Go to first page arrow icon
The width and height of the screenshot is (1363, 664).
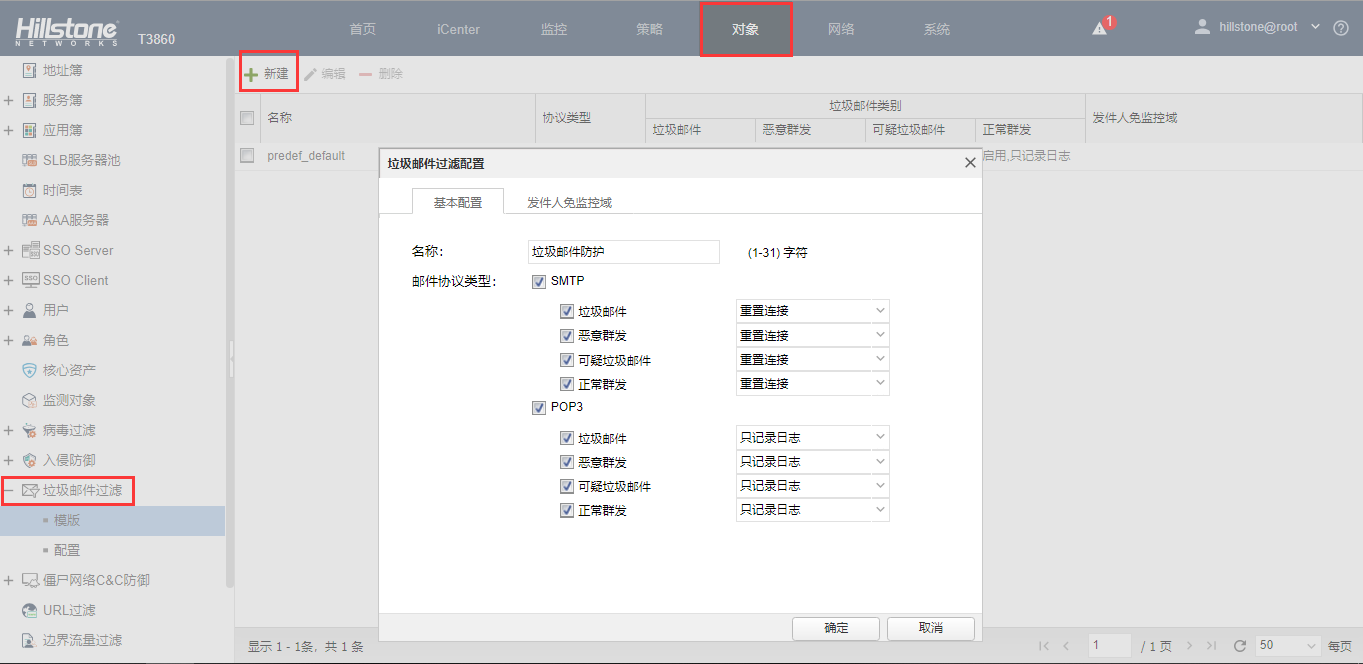(x=1044, y=646)
